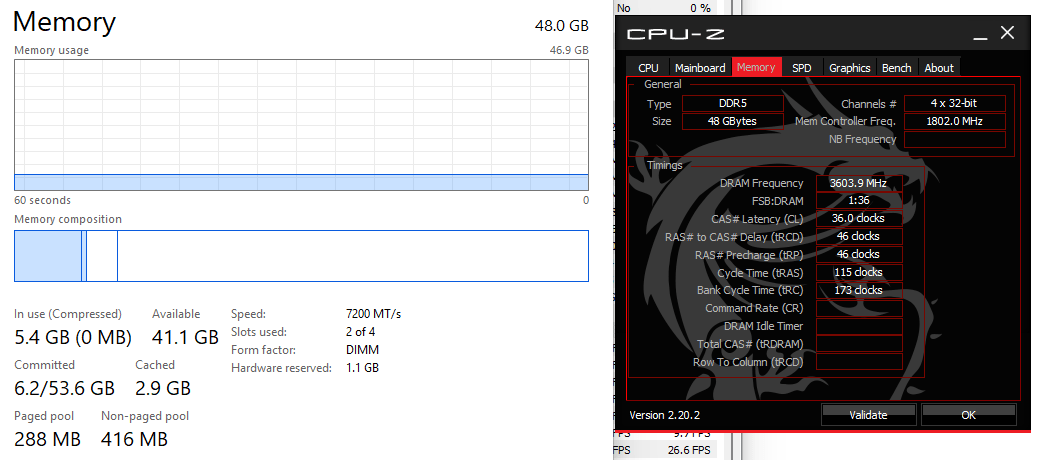Click the Mem Controller Freq. value
This screenshot has width=1050, height=460.
click(955, 121)
